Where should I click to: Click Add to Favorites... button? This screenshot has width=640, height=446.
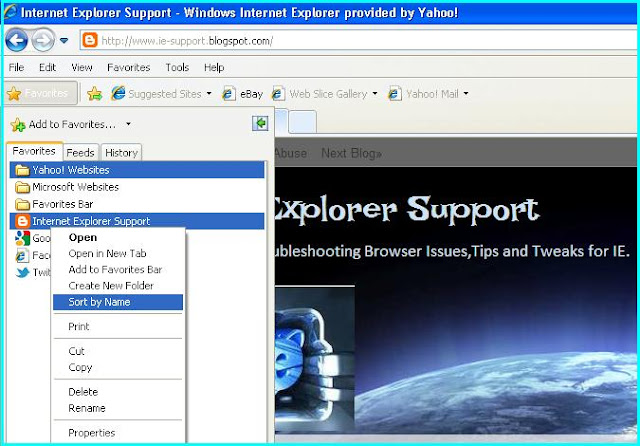64,124
